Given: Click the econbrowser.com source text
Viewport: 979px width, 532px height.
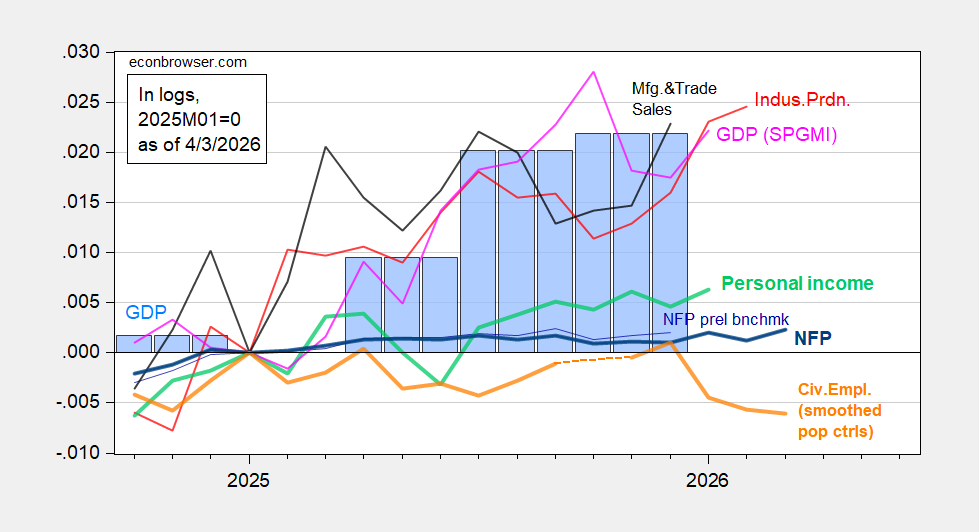Looking at the screenshot, I should point(189,61).
